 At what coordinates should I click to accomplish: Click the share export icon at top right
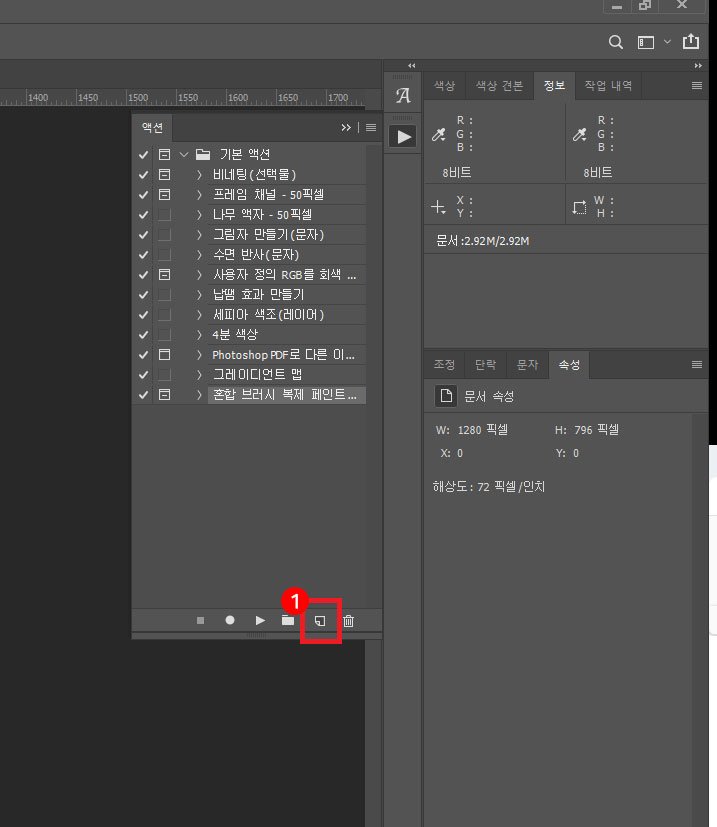691,42
